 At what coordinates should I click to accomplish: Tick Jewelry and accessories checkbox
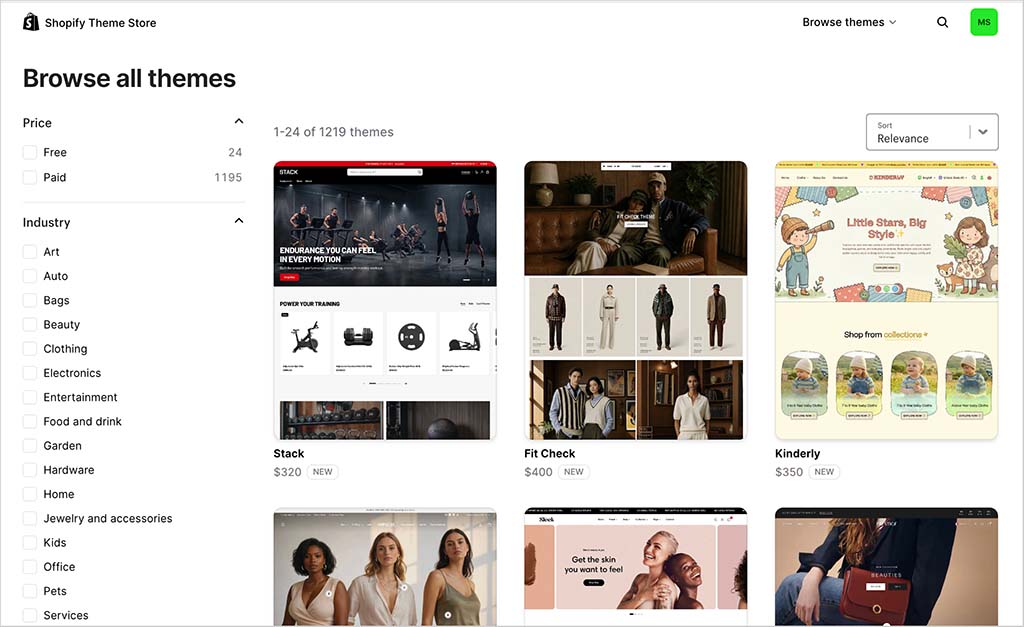[x=30, y=518]
